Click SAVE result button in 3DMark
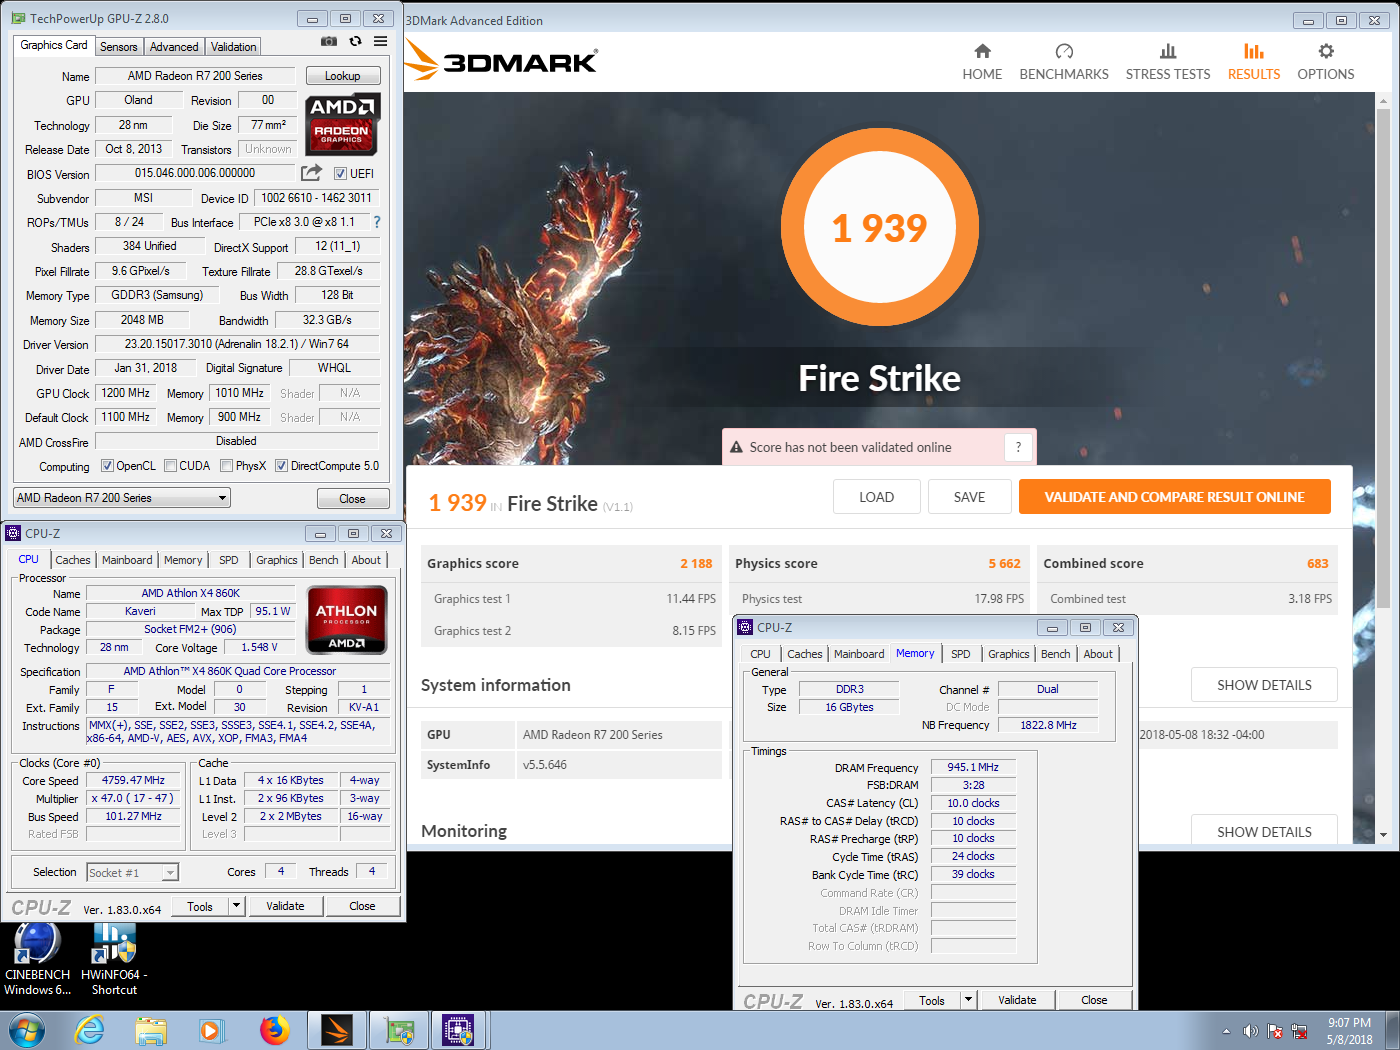The height and width of the screenshot is (1050, 1400). point(969,497)
